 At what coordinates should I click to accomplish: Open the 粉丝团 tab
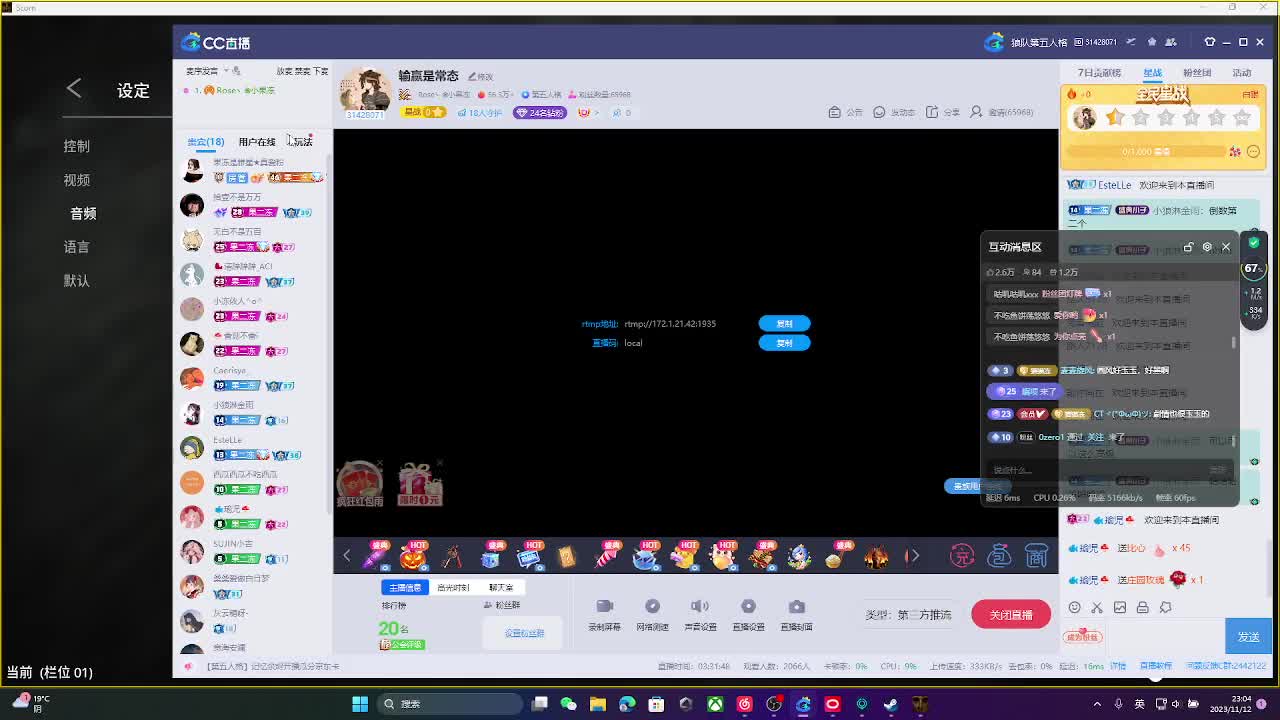tap(1197, 73)
